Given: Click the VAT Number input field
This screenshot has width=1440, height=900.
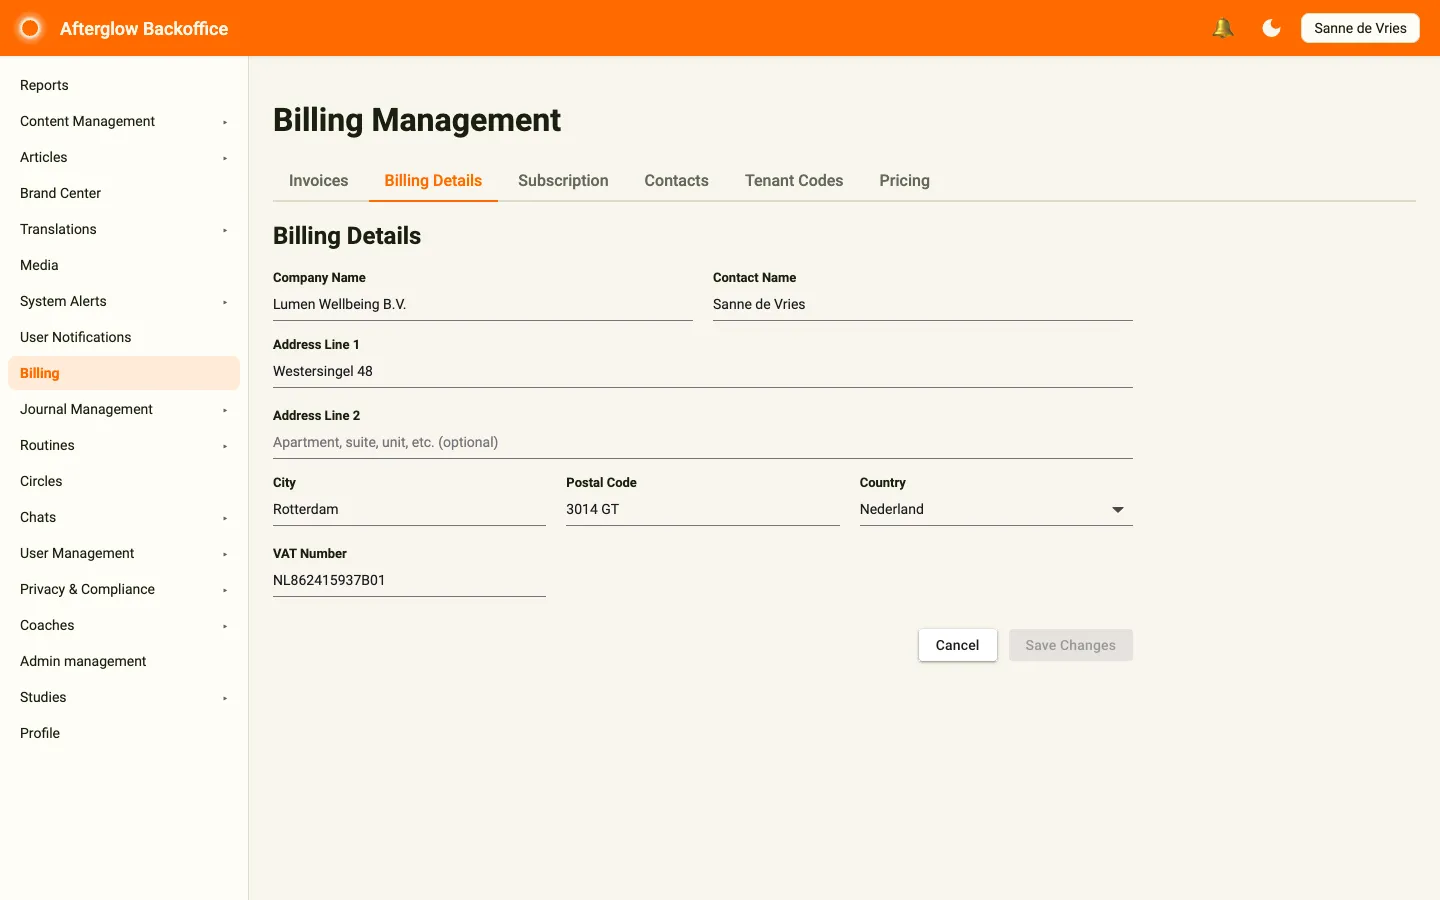Looking at the screenshot, I should pos(409,581).
